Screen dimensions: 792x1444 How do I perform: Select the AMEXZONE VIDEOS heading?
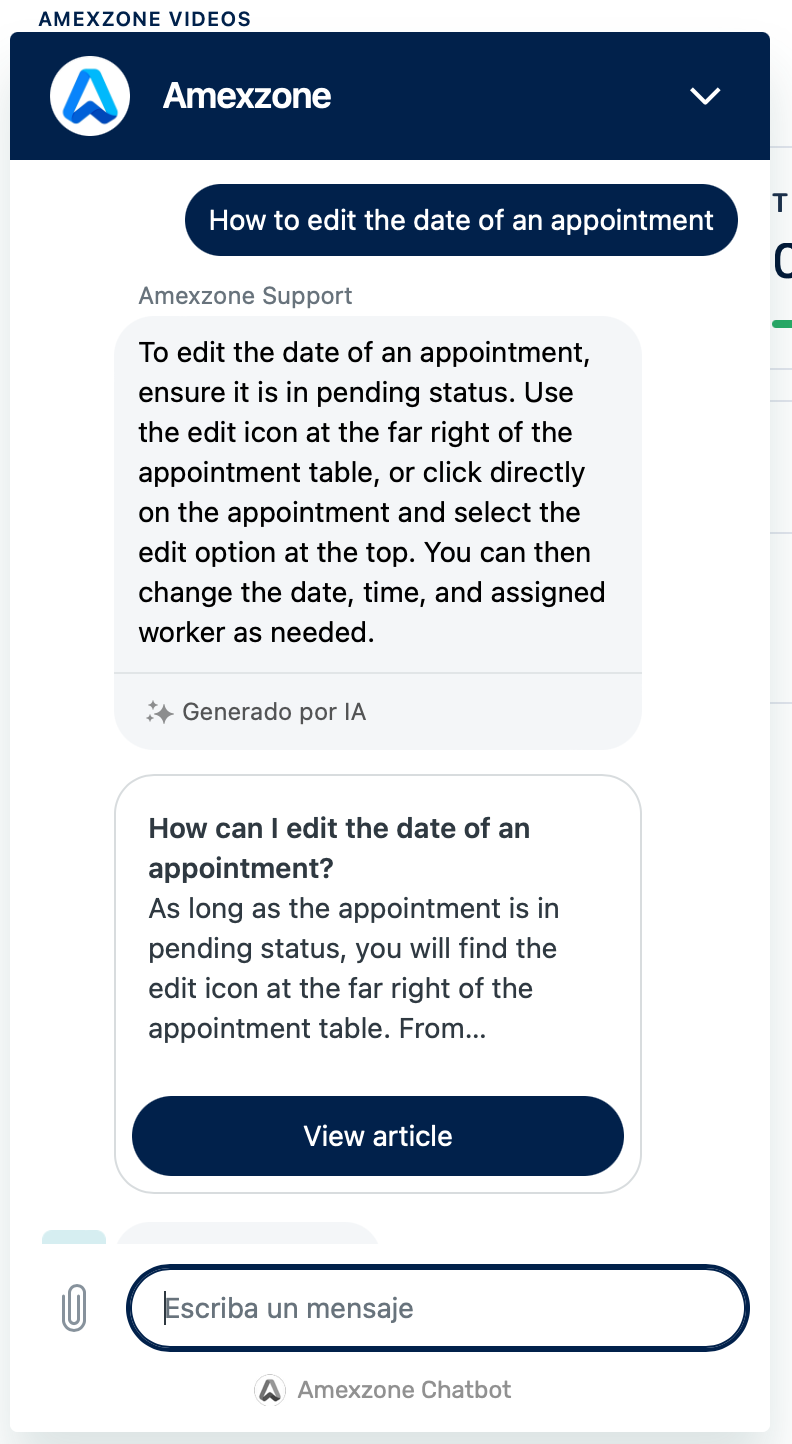pos(145,19)
